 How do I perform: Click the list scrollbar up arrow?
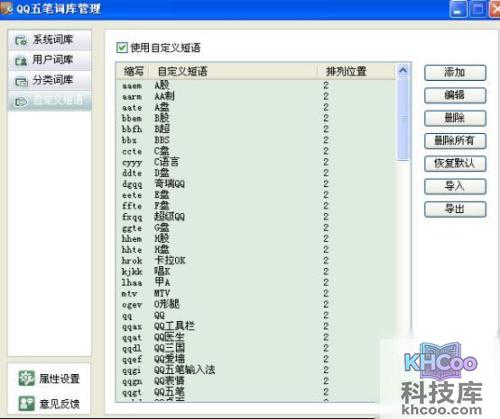coord(403,70)
